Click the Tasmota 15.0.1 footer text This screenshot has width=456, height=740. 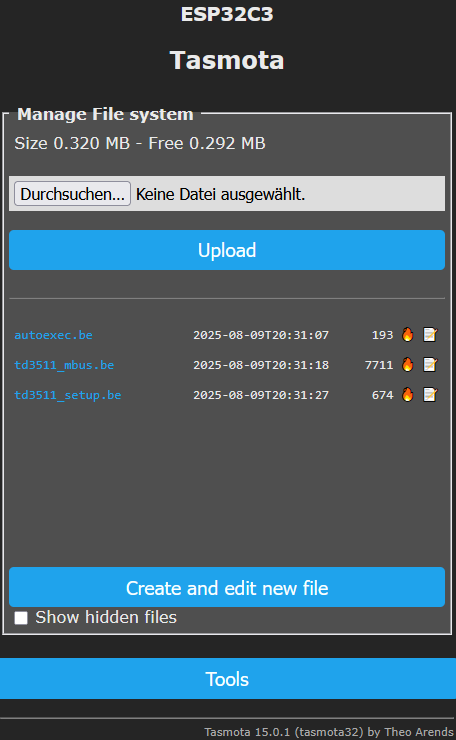(329, 732)
